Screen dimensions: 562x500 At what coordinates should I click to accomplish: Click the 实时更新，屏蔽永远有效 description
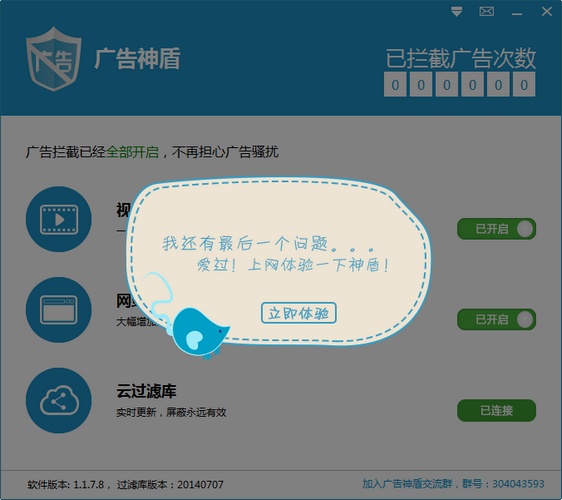click(x=171, y=412)
